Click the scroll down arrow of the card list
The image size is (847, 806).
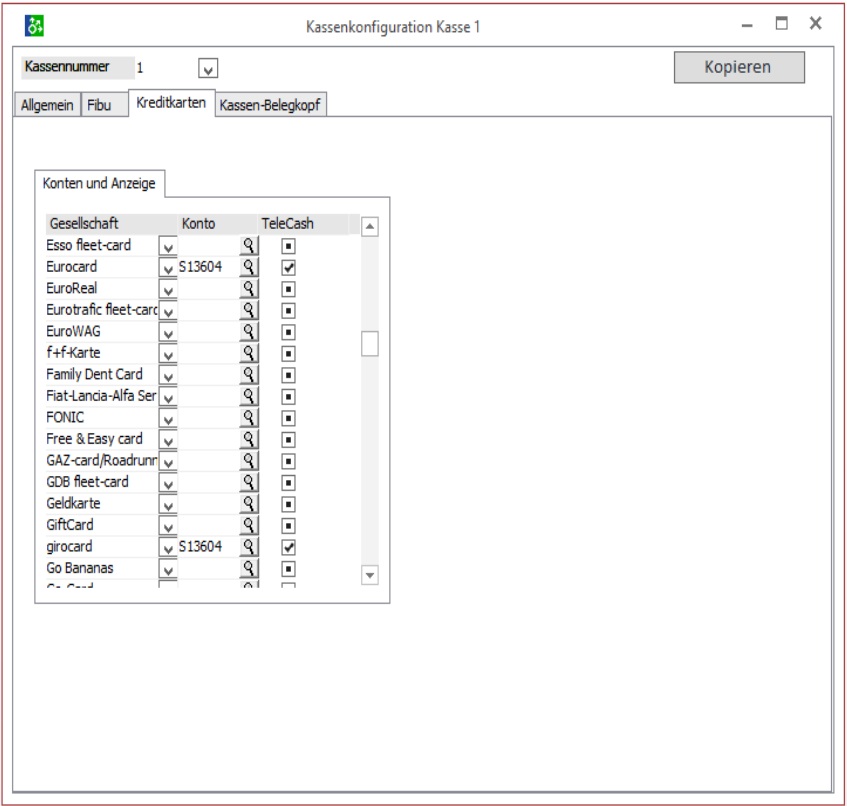pos(369,575)
